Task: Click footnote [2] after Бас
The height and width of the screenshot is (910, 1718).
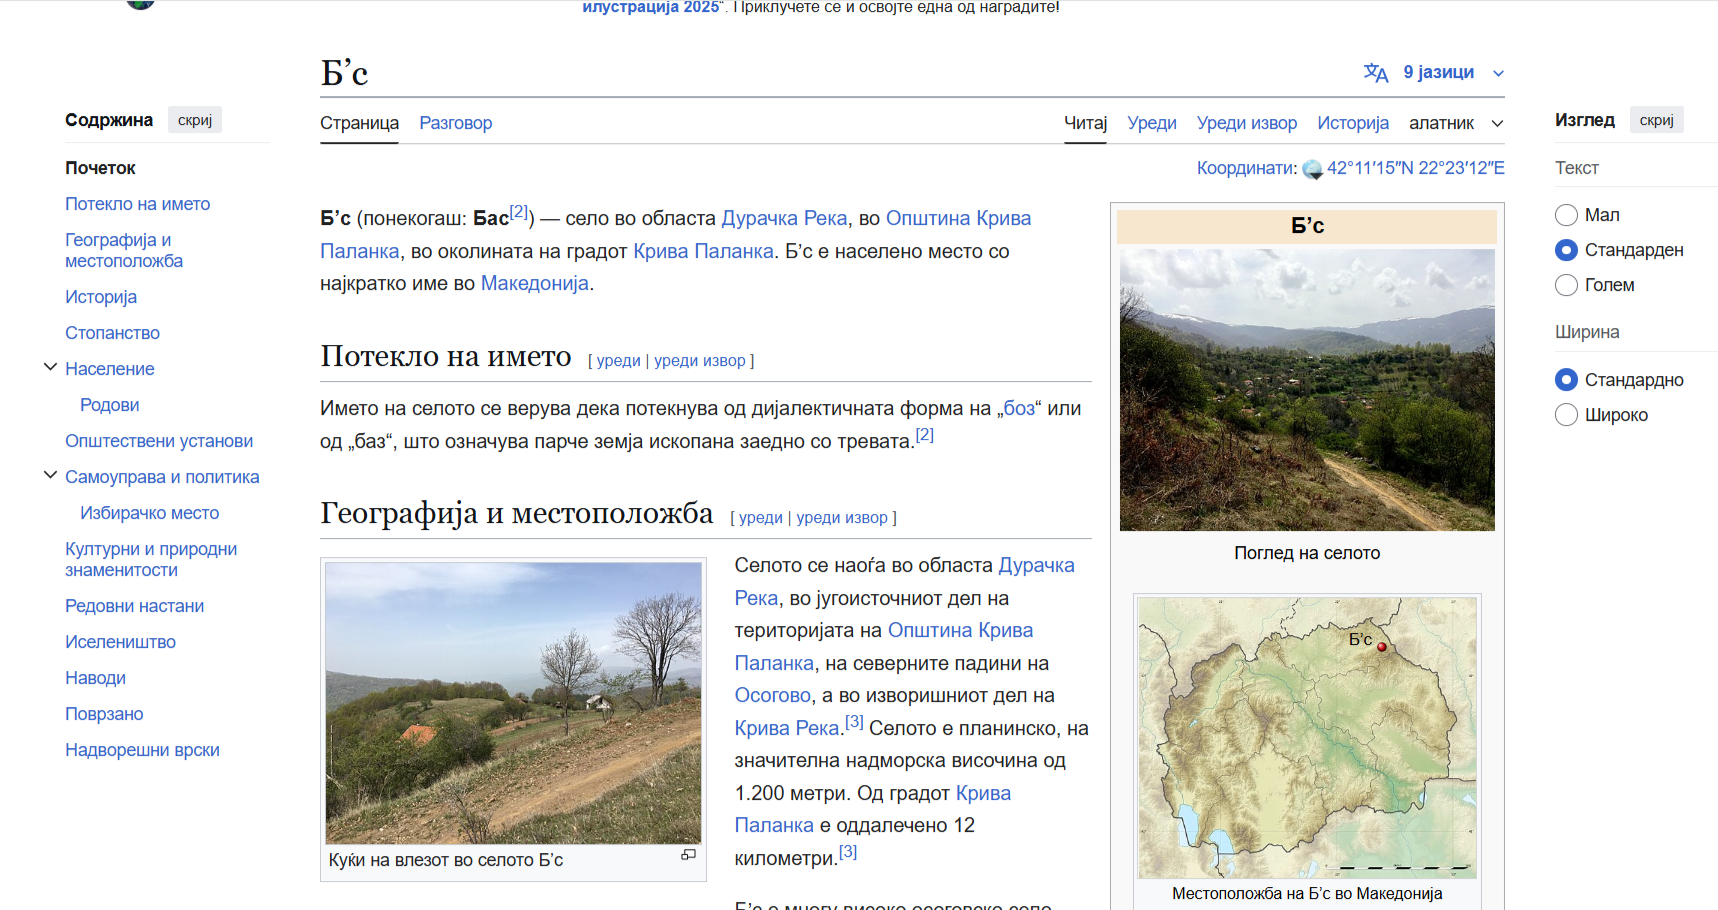Action: tap(519, 212)
